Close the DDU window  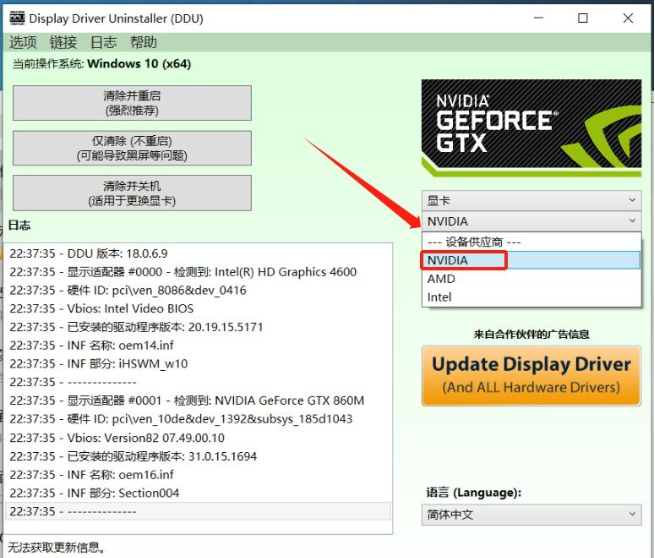pyautogui.click(x=628, y=18)
